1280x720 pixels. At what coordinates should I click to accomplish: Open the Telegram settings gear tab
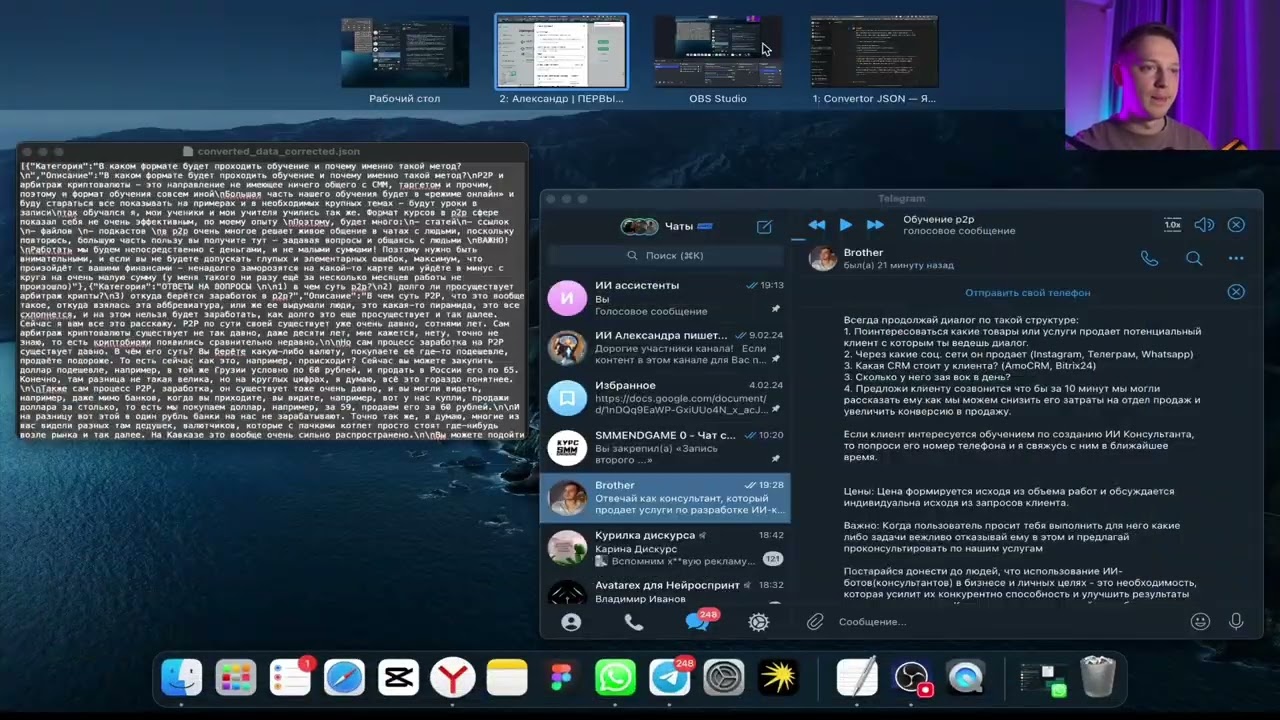tap(759, 622)
